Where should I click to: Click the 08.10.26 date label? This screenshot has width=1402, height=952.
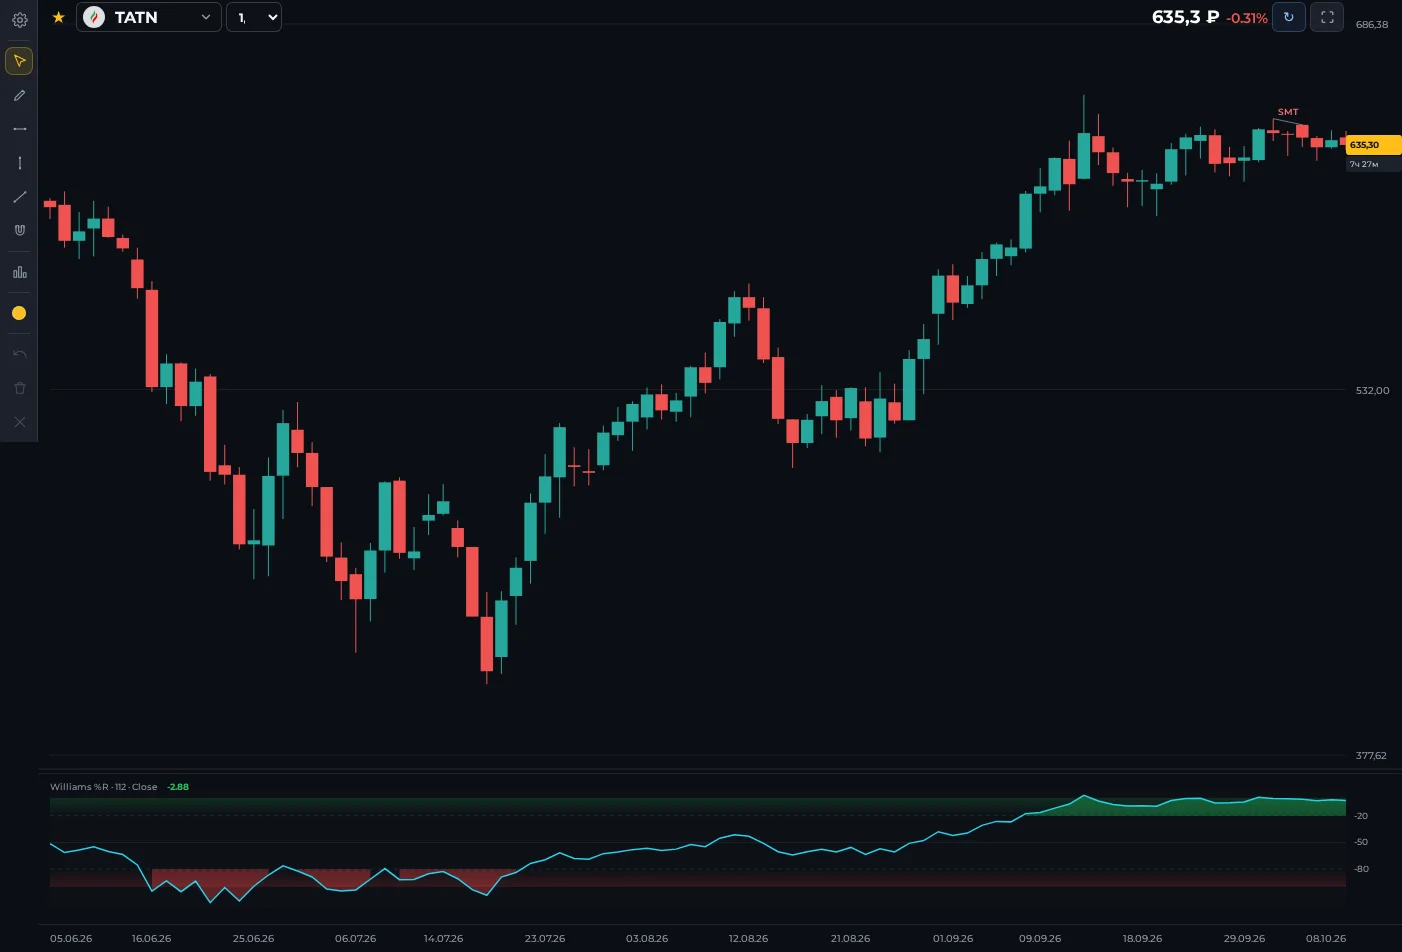click(x=1326, y=939)
